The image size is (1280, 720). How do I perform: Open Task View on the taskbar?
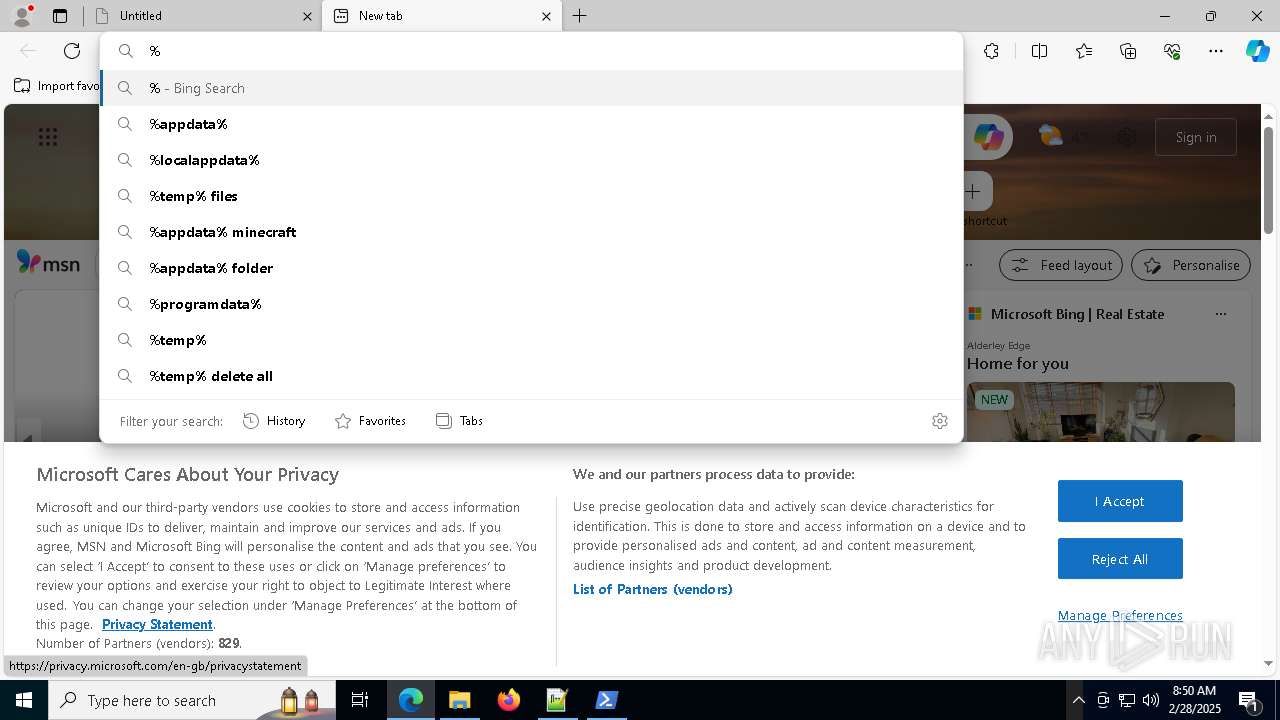coord(360,700)
